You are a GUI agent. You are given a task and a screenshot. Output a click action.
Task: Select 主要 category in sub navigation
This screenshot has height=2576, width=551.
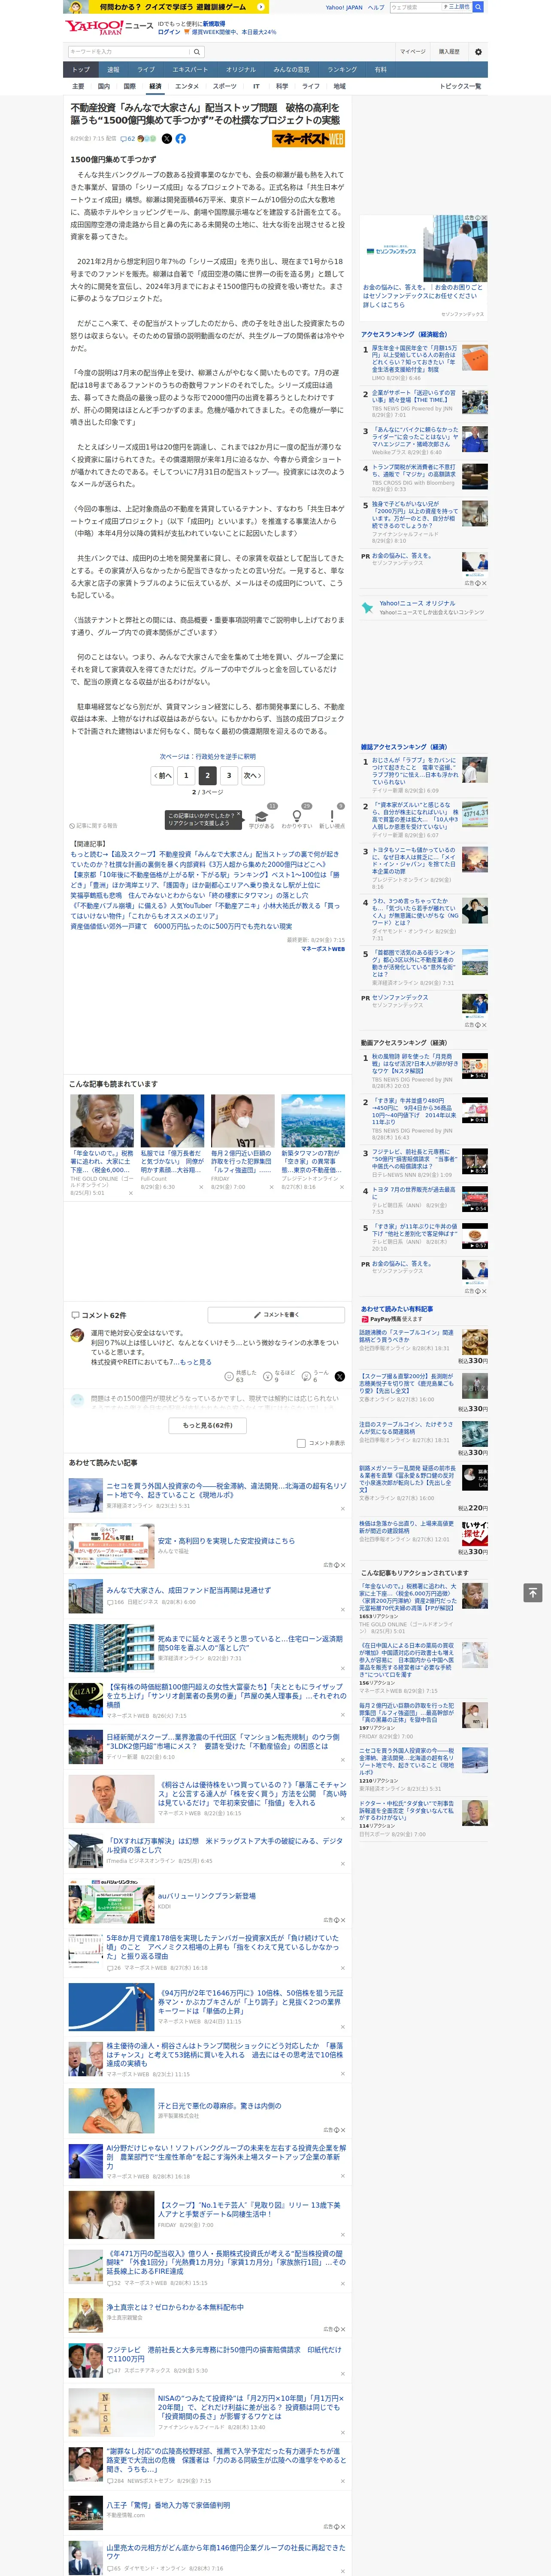78,86
